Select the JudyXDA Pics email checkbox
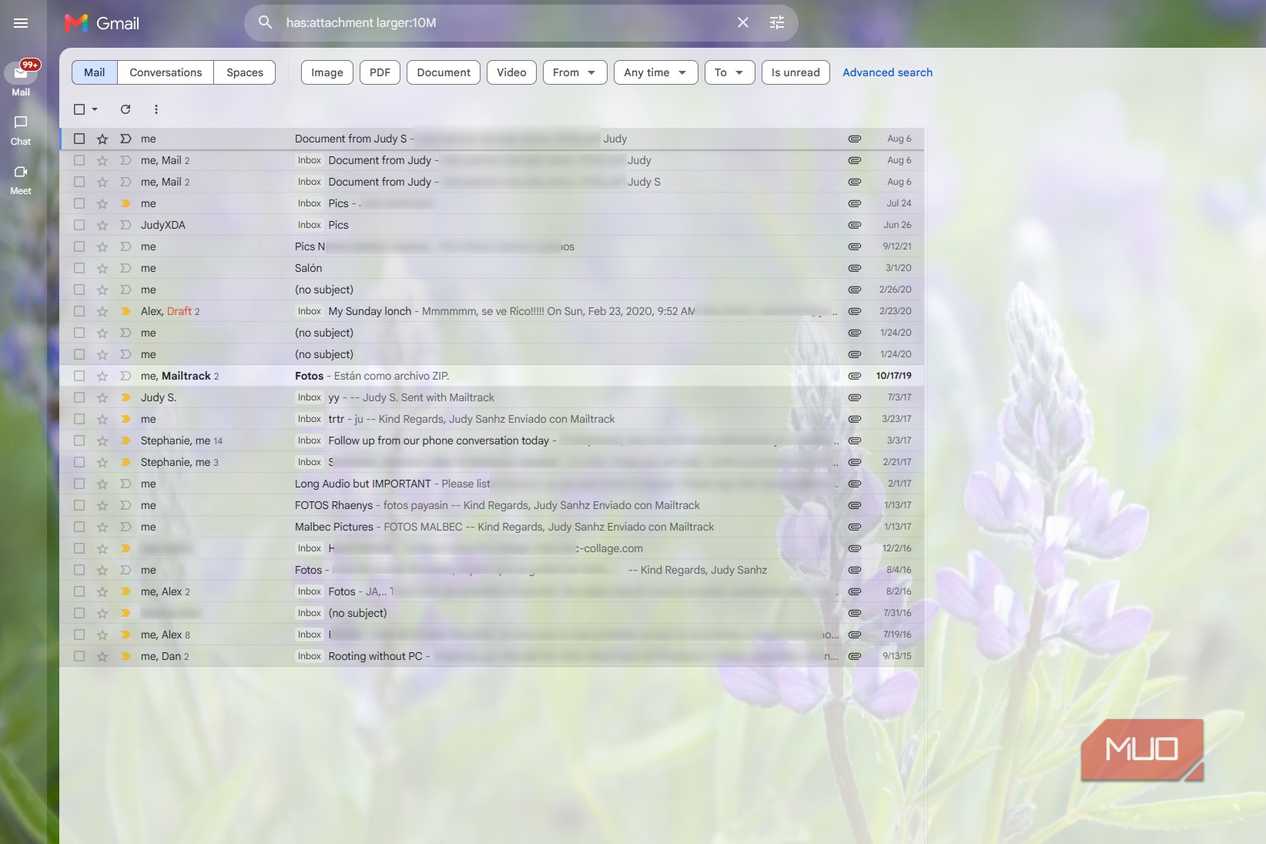Screen dimensions: 1266x844 [79, 225]
